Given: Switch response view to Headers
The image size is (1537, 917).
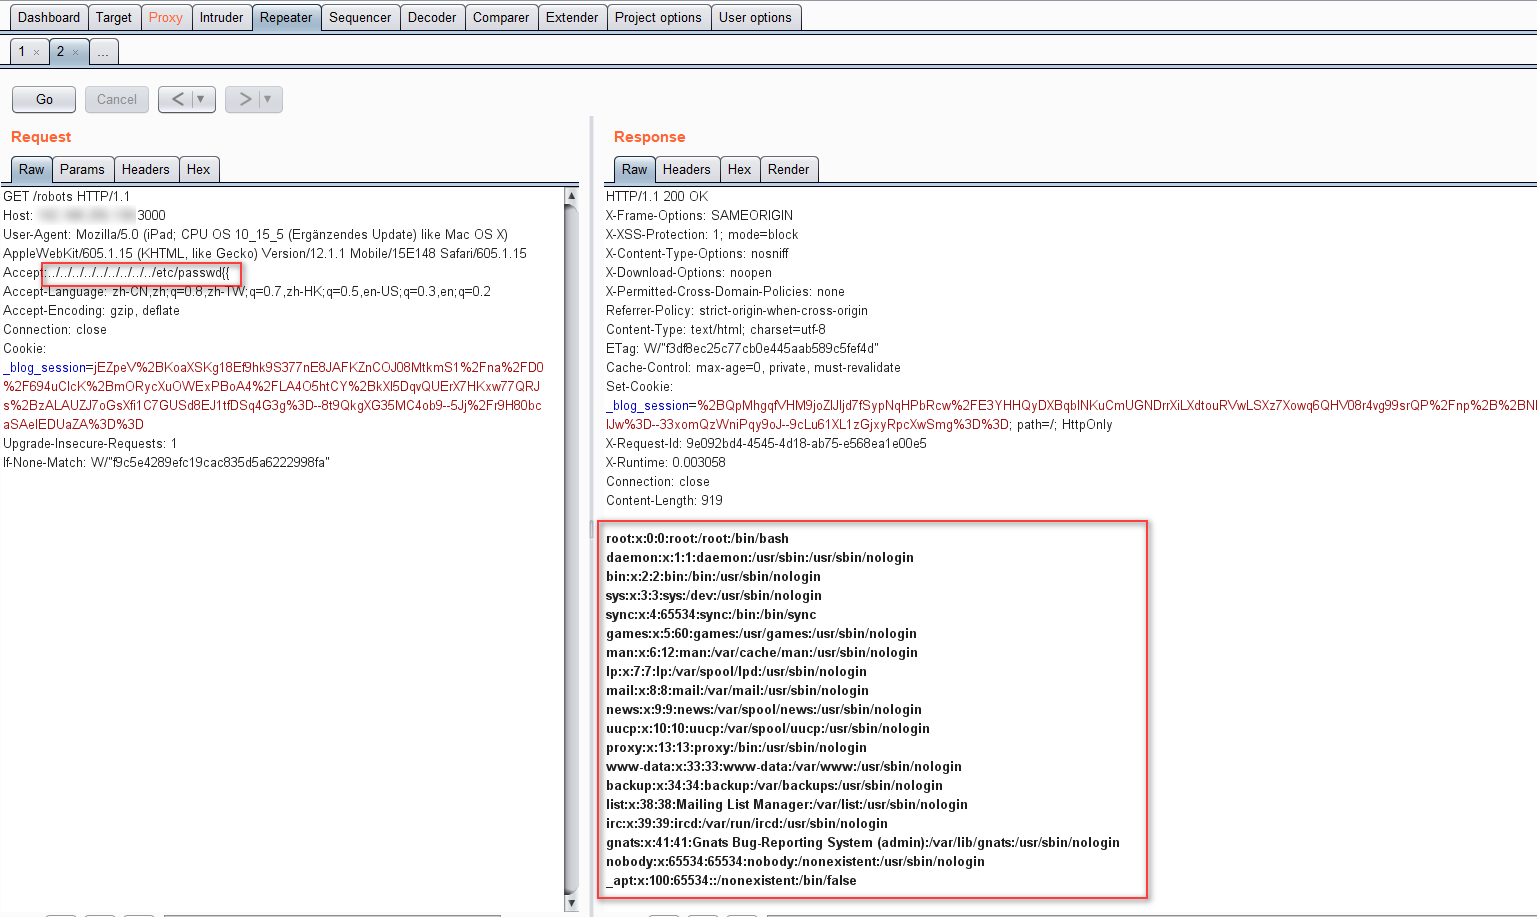Looking at the screenshot, I should click(686, 169).
